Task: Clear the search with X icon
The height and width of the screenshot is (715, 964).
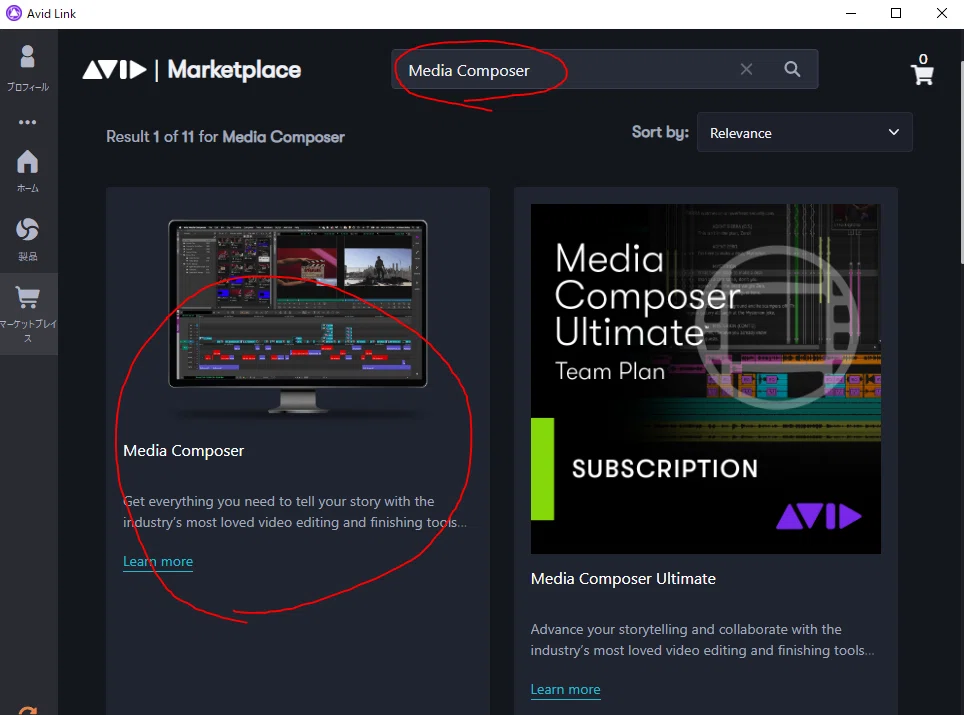Action: click(746, 69)
